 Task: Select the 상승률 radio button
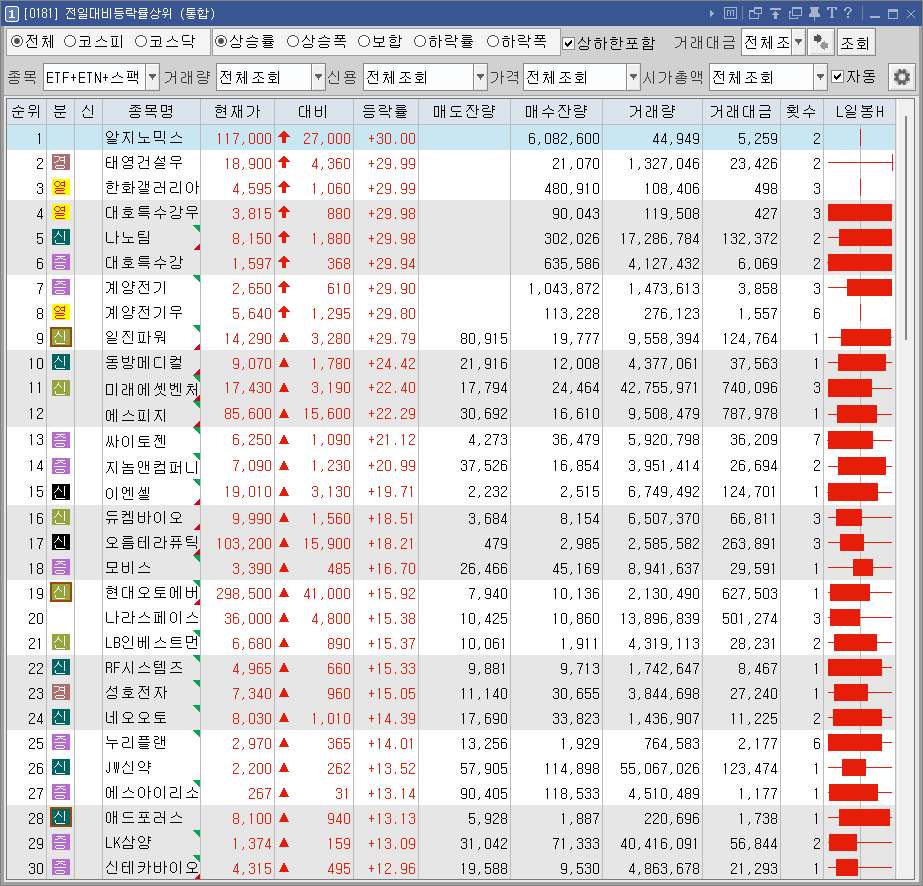(x=221, y=41)
